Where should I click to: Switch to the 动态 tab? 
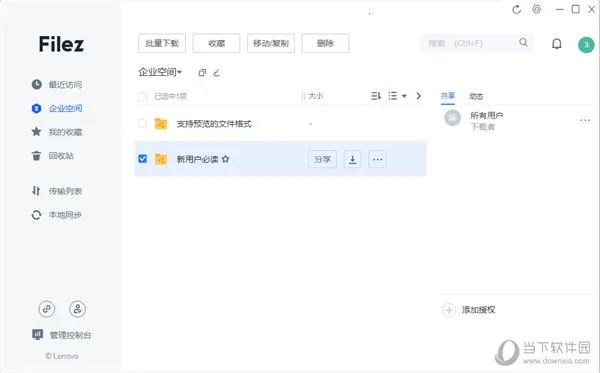point(476,96)
